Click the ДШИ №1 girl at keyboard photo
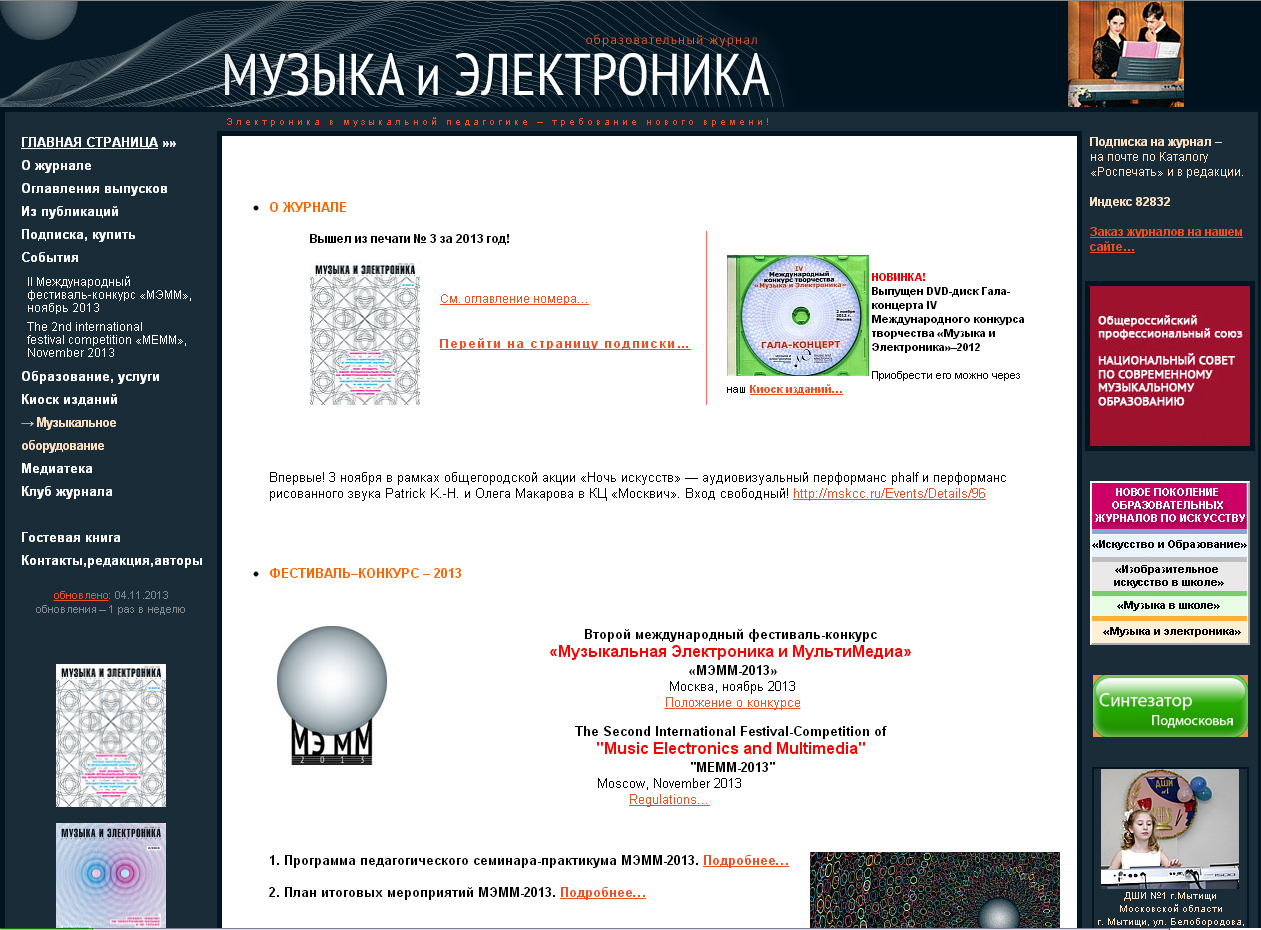 [1169, 828]
